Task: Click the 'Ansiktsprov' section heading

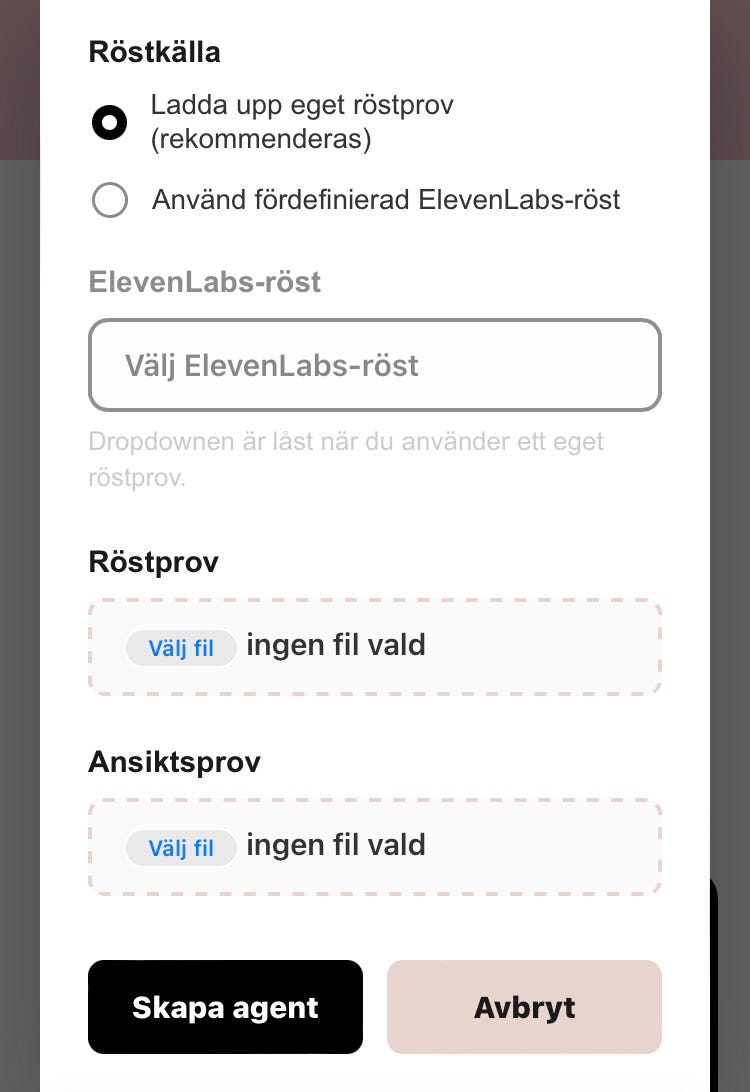Action: (x=174, y=762)
